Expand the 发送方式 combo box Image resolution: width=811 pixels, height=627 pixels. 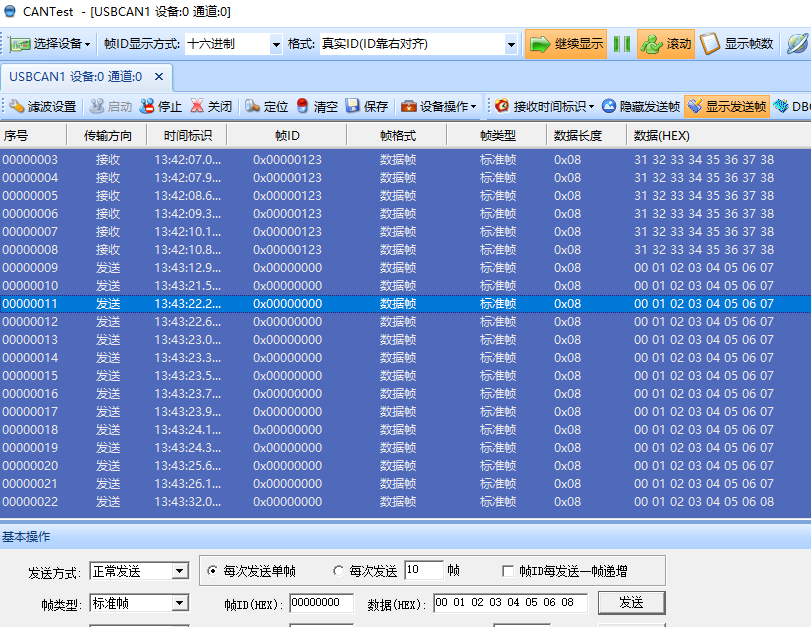tap(179, 571)
